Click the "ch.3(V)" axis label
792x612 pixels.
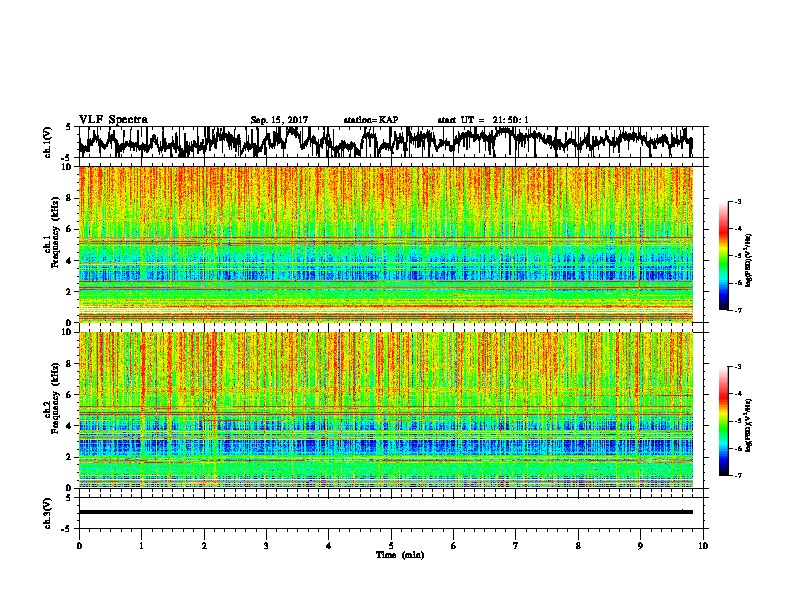tap(48, 513)
